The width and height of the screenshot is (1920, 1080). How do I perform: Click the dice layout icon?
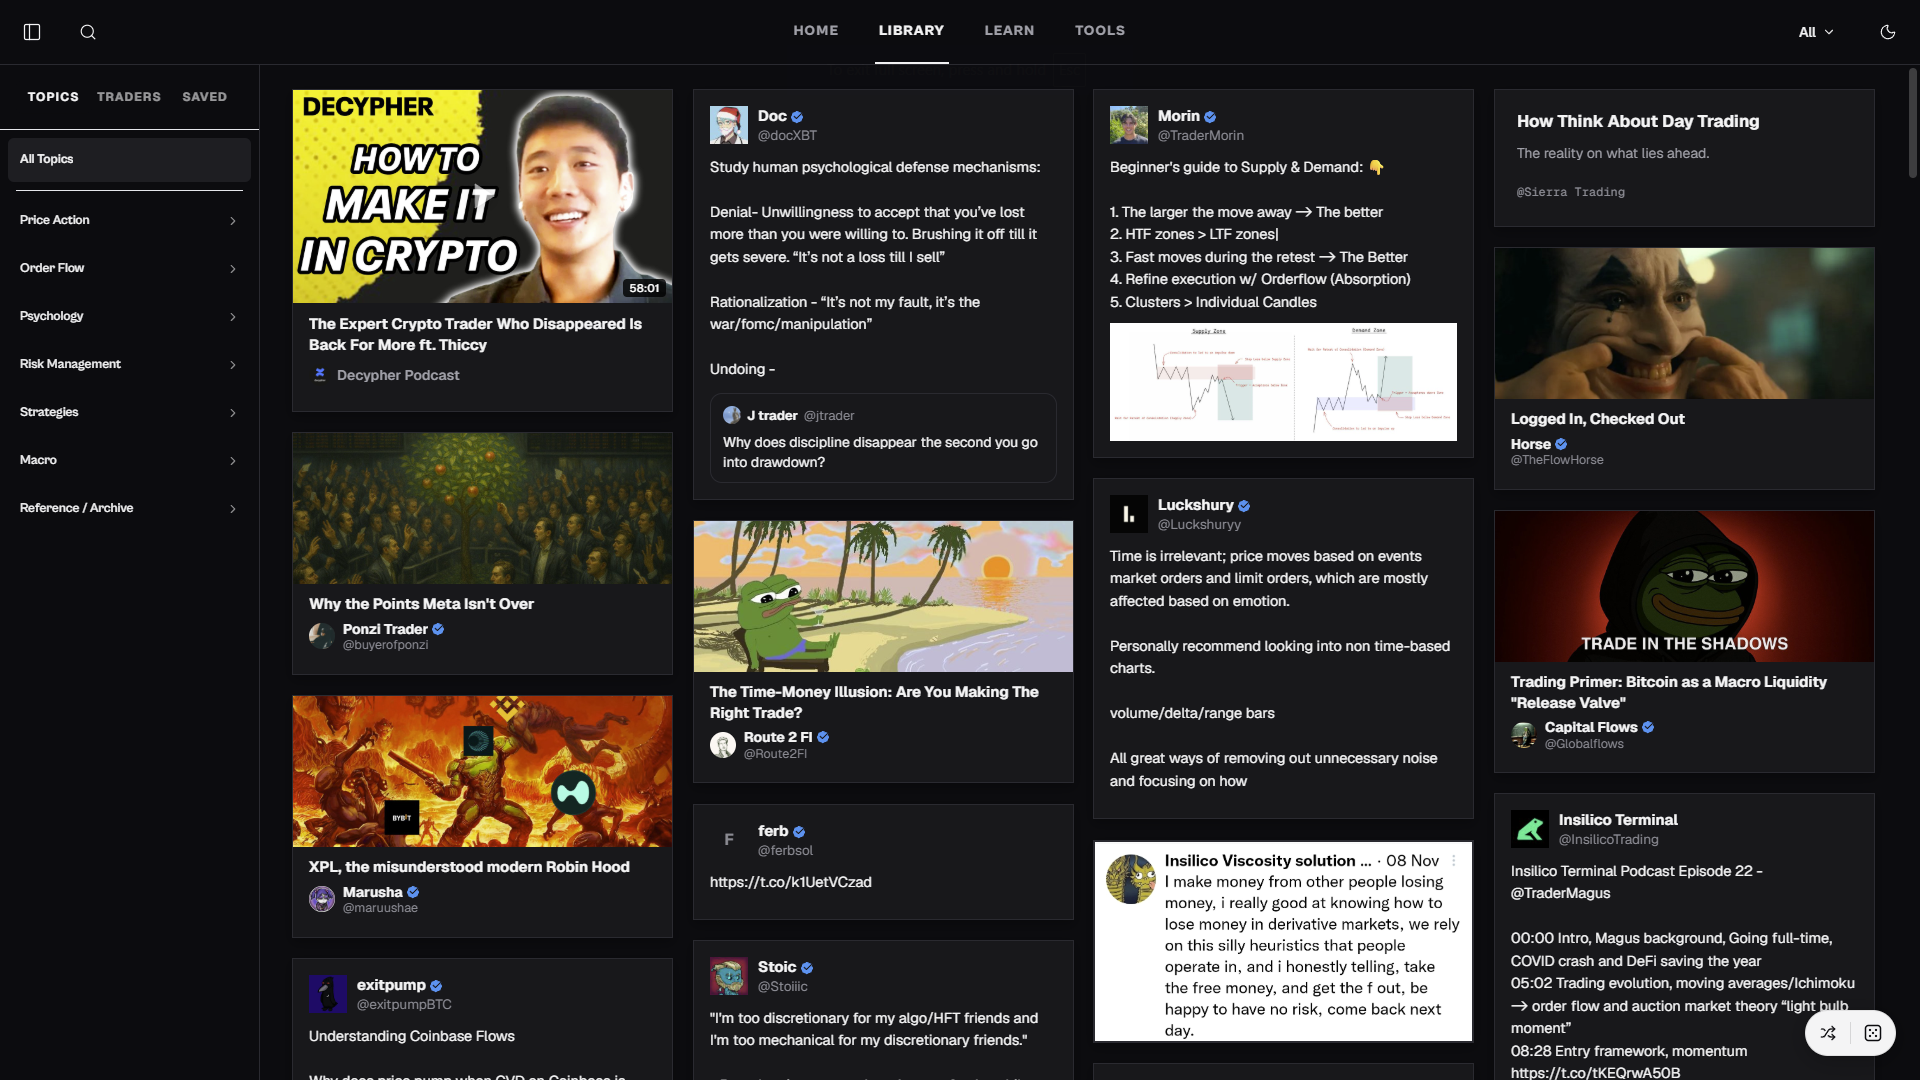[x=1873, y=1033]
